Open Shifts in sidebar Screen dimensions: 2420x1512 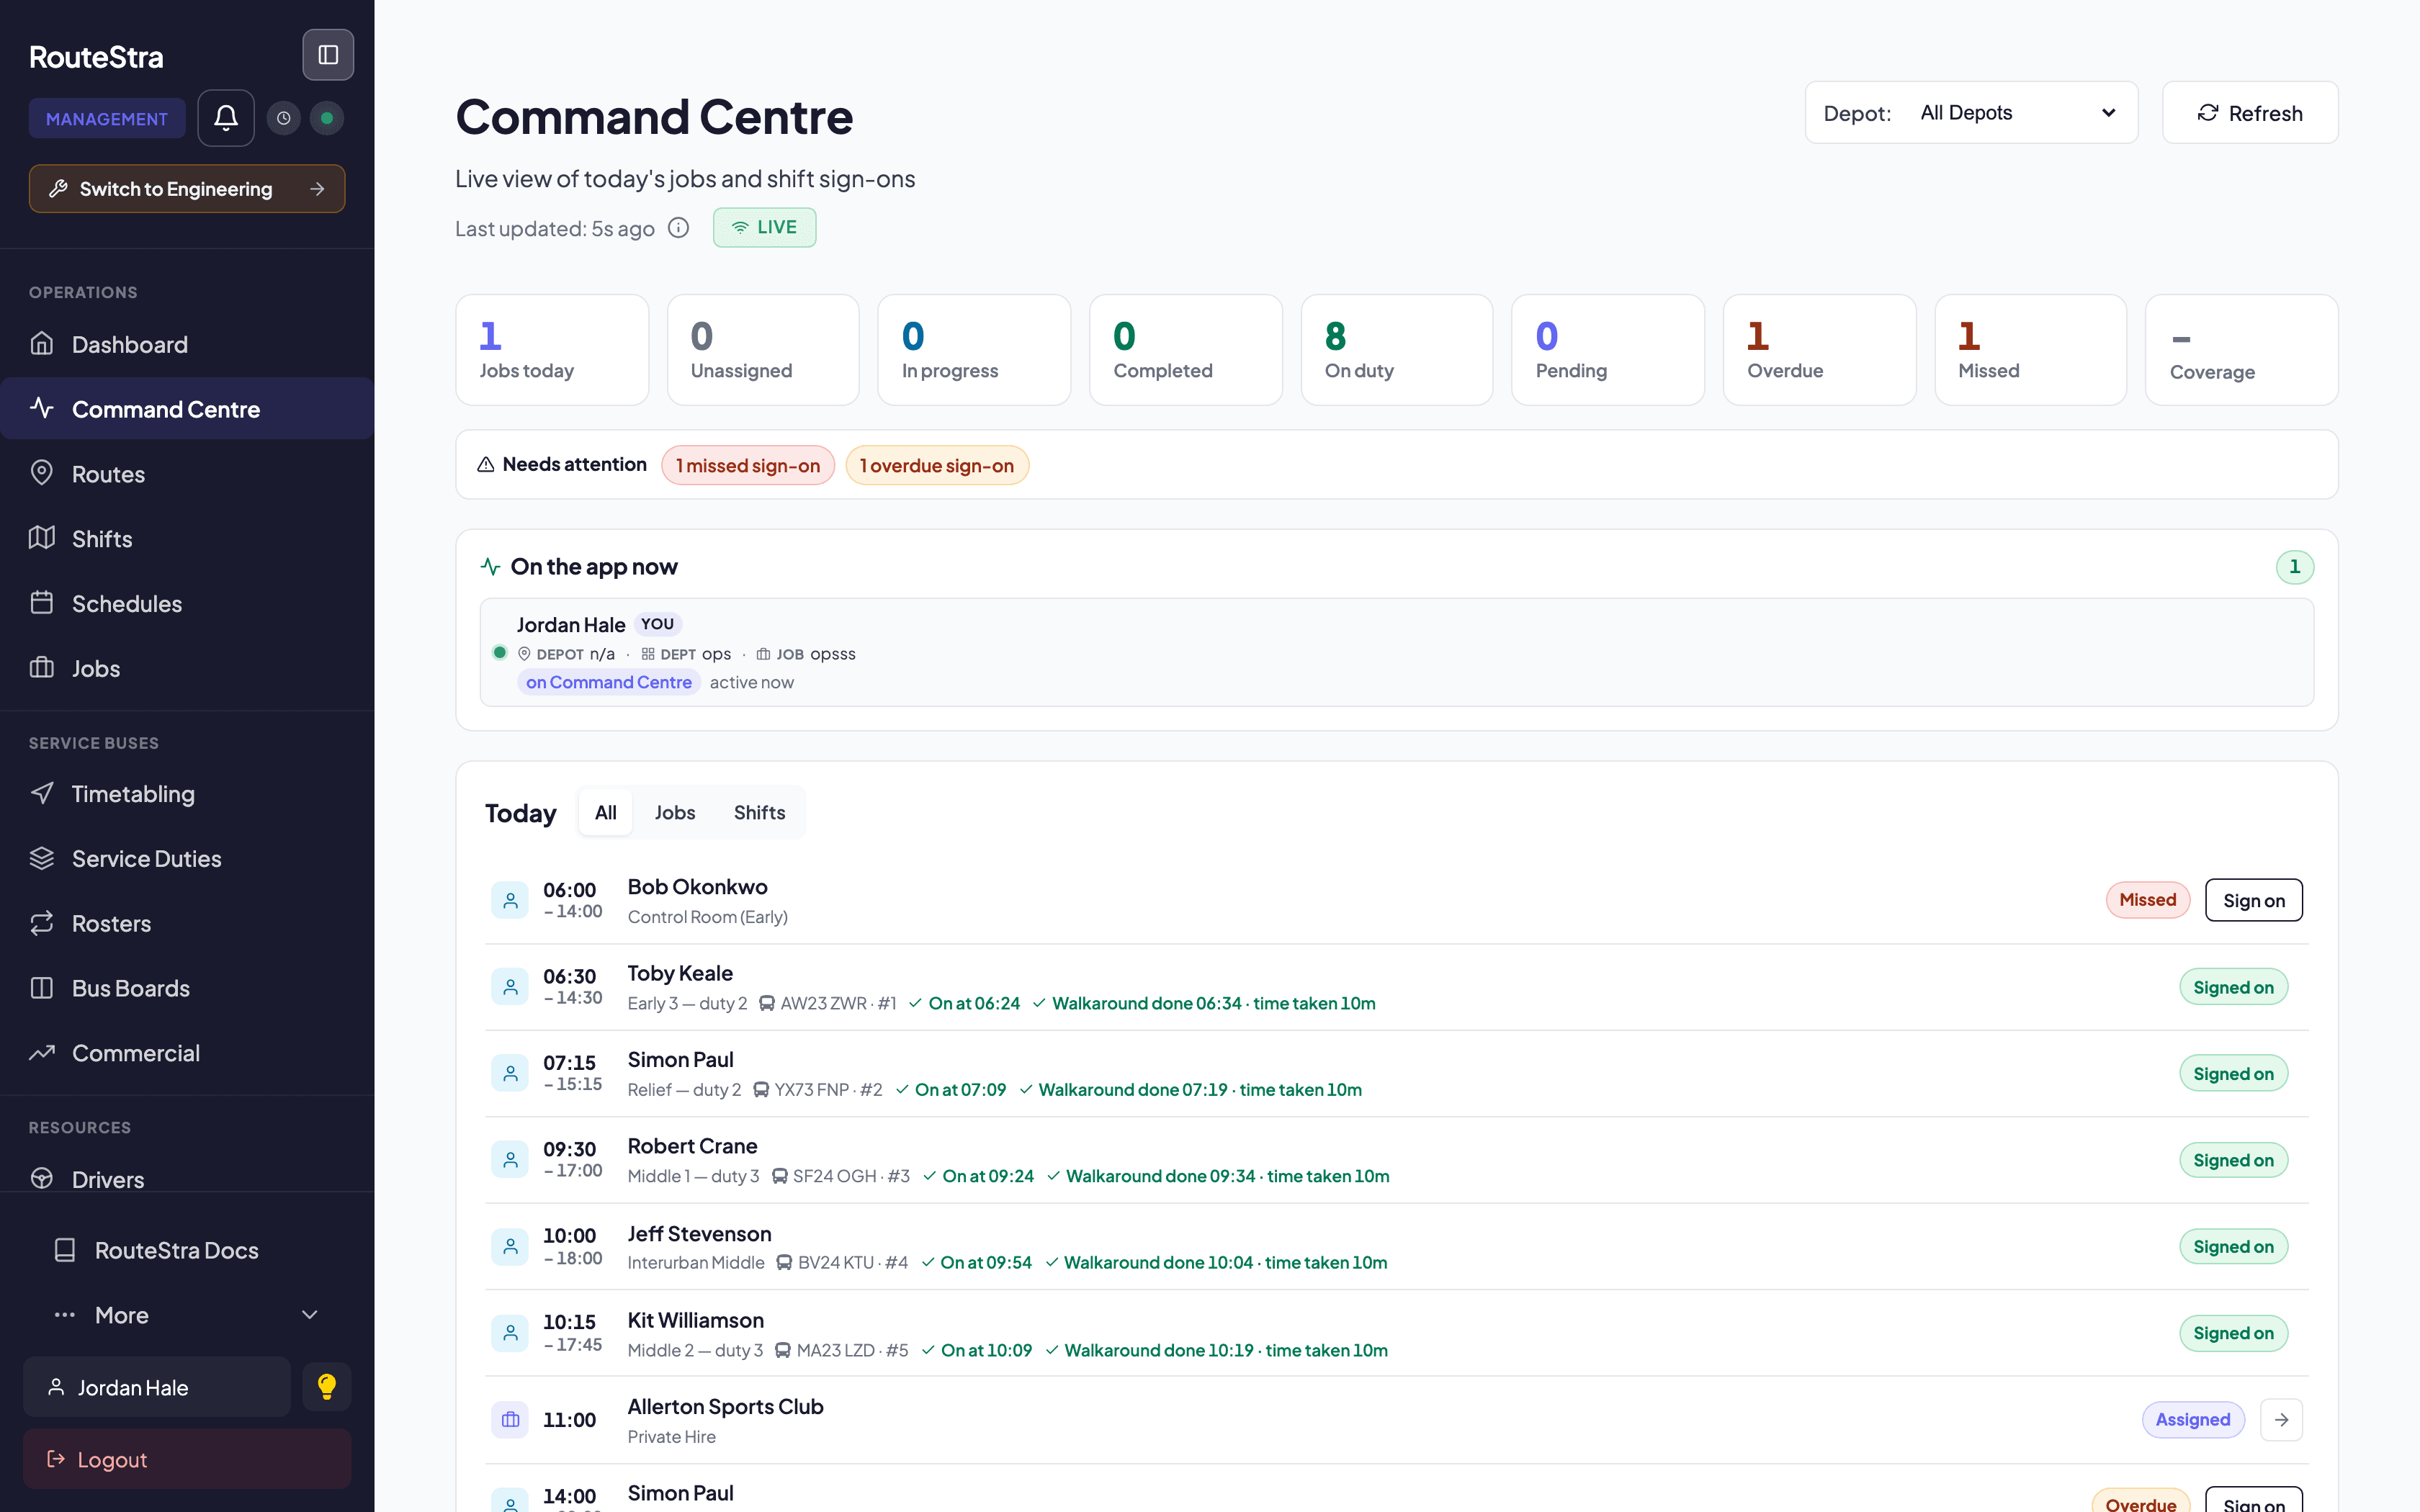pos(187,538)
